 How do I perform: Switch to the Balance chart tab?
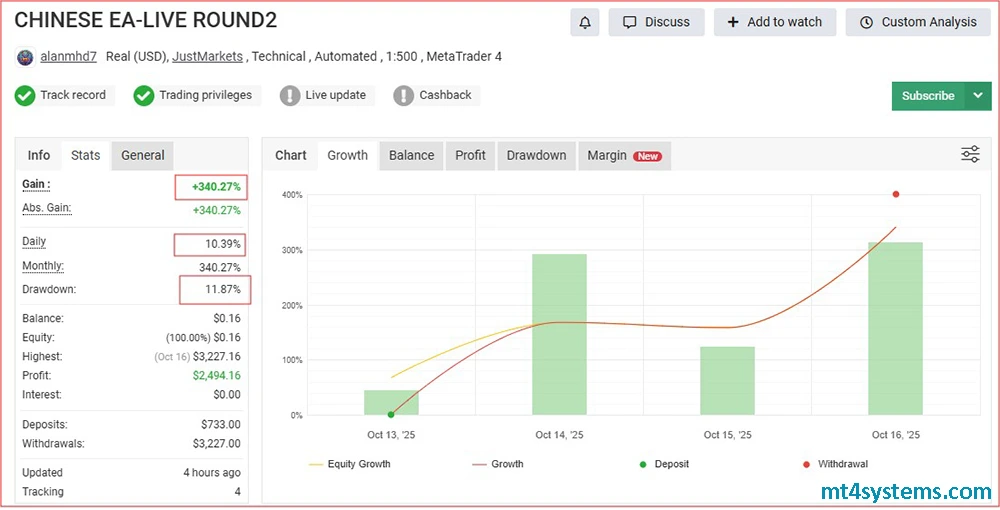411,155
